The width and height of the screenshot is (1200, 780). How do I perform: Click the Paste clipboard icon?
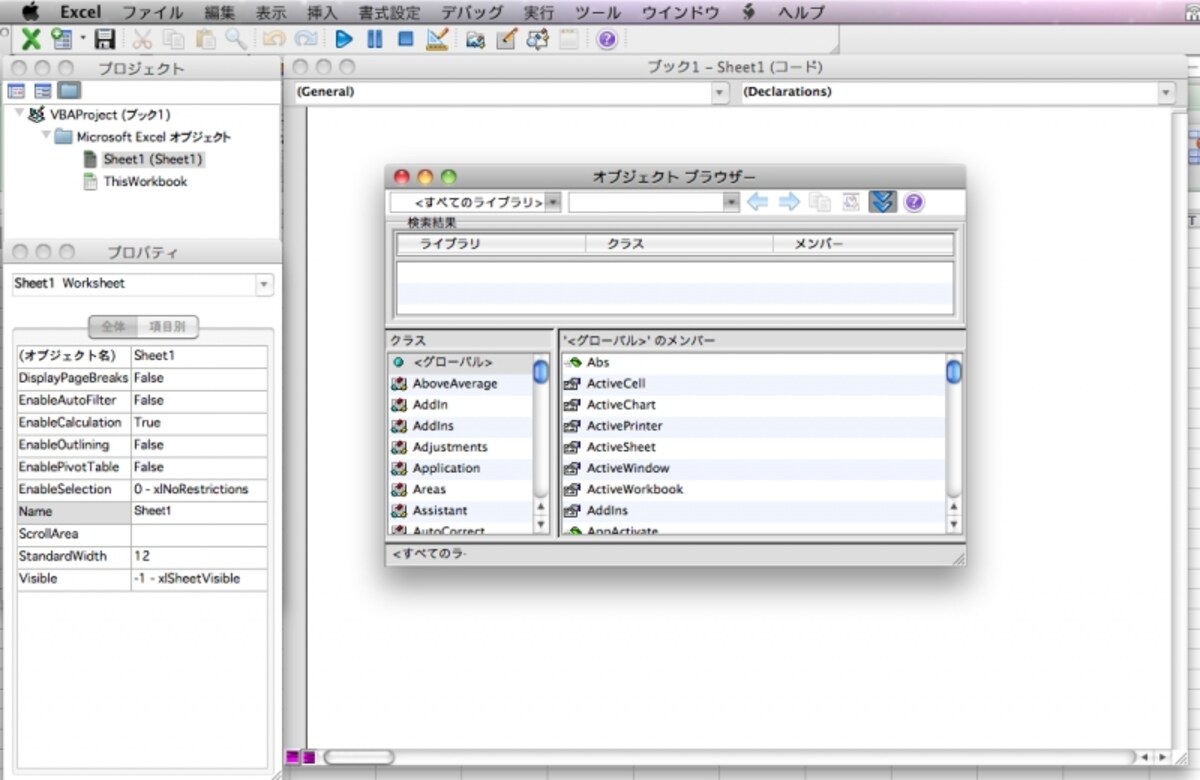pyautogui.click(x=206, y=39)
